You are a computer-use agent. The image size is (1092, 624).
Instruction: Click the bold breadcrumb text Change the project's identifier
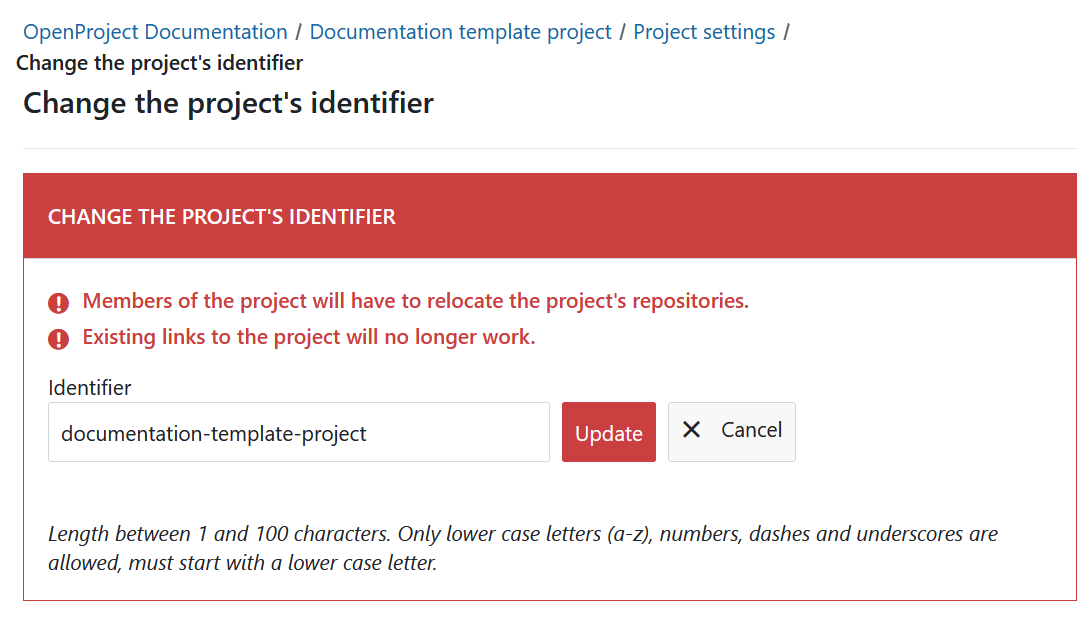pyautogui.click(x=159, y=62)
